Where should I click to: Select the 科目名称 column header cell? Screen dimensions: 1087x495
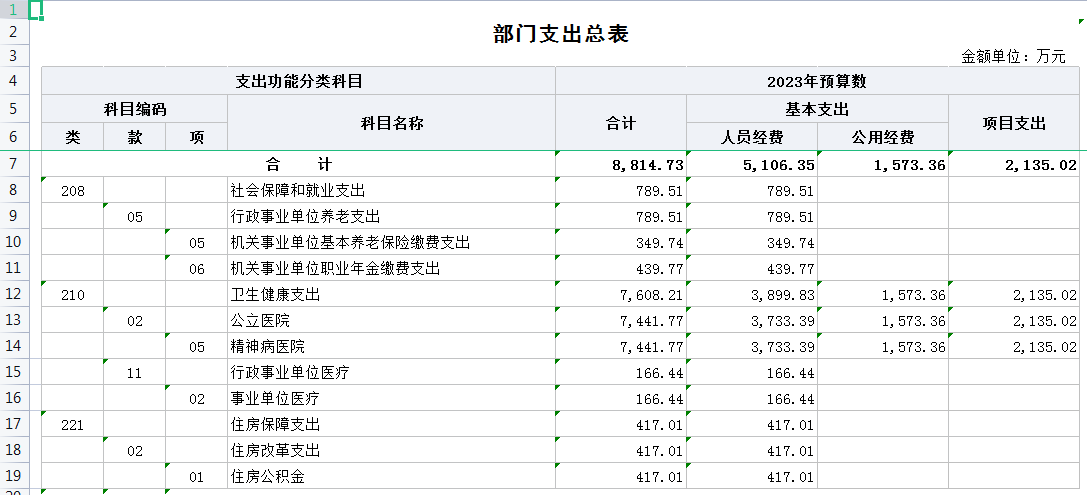point(391,123)
